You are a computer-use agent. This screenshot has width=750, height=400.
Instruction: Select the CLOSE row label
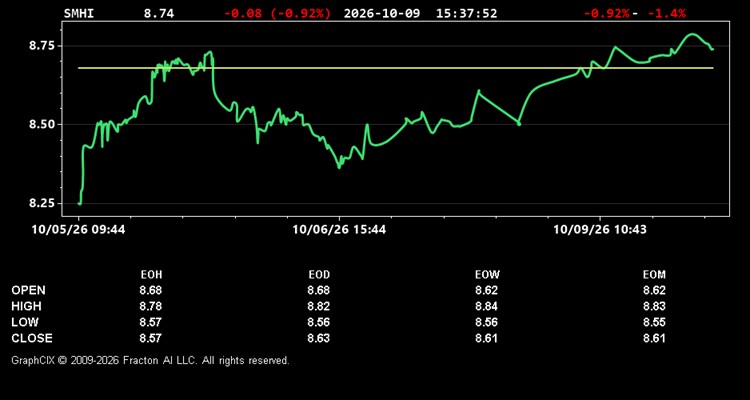point(32,338)
